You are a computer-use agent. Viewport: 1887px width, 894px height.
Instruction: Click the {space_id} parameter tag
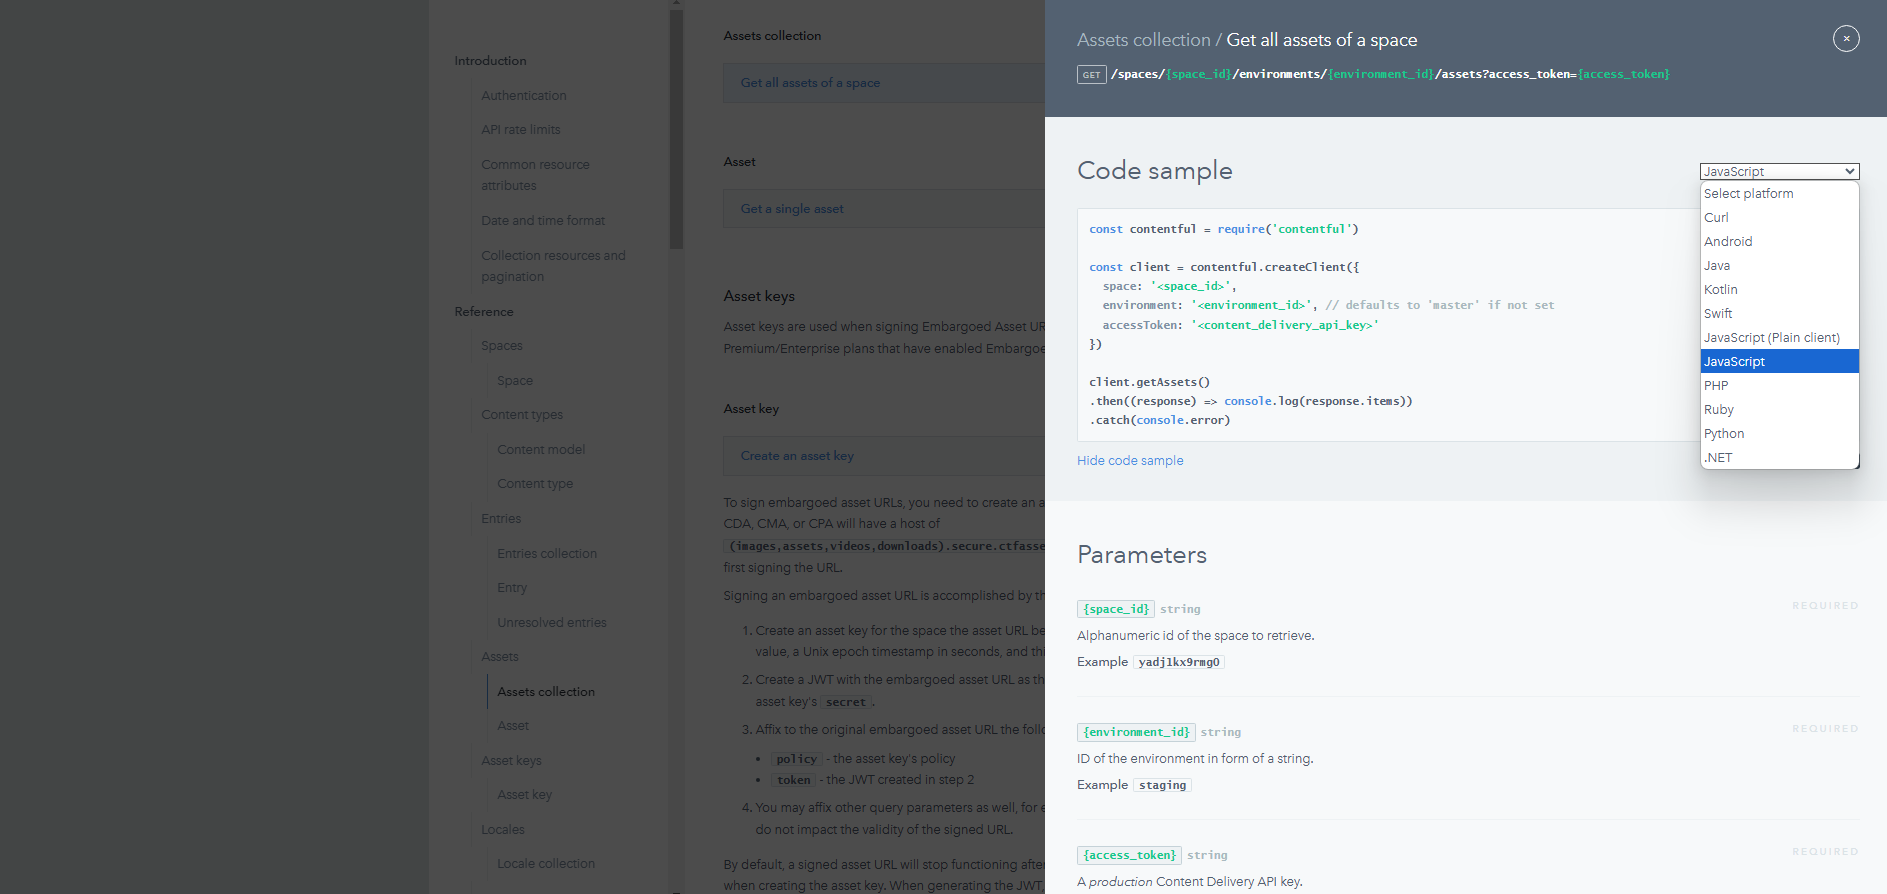coord(1116,608)
